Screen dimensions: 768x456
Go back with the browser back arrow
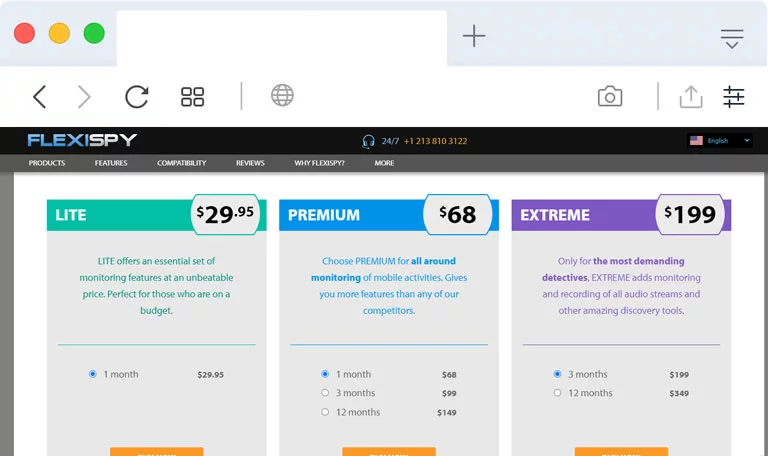40,96
